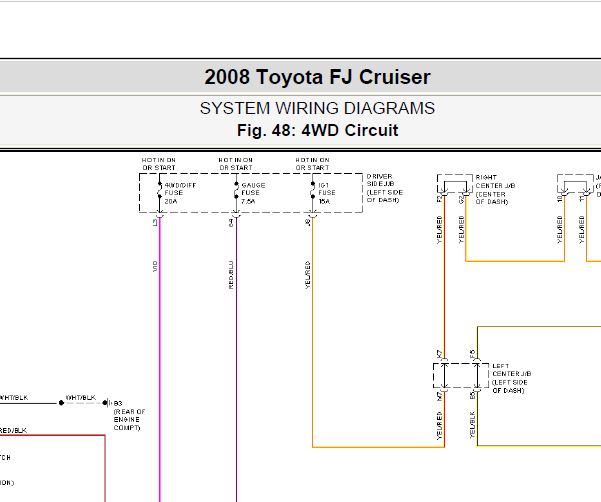Click pin K7 on the Left Center J/B
Viewport: 601px width, 502px height.
439,354
